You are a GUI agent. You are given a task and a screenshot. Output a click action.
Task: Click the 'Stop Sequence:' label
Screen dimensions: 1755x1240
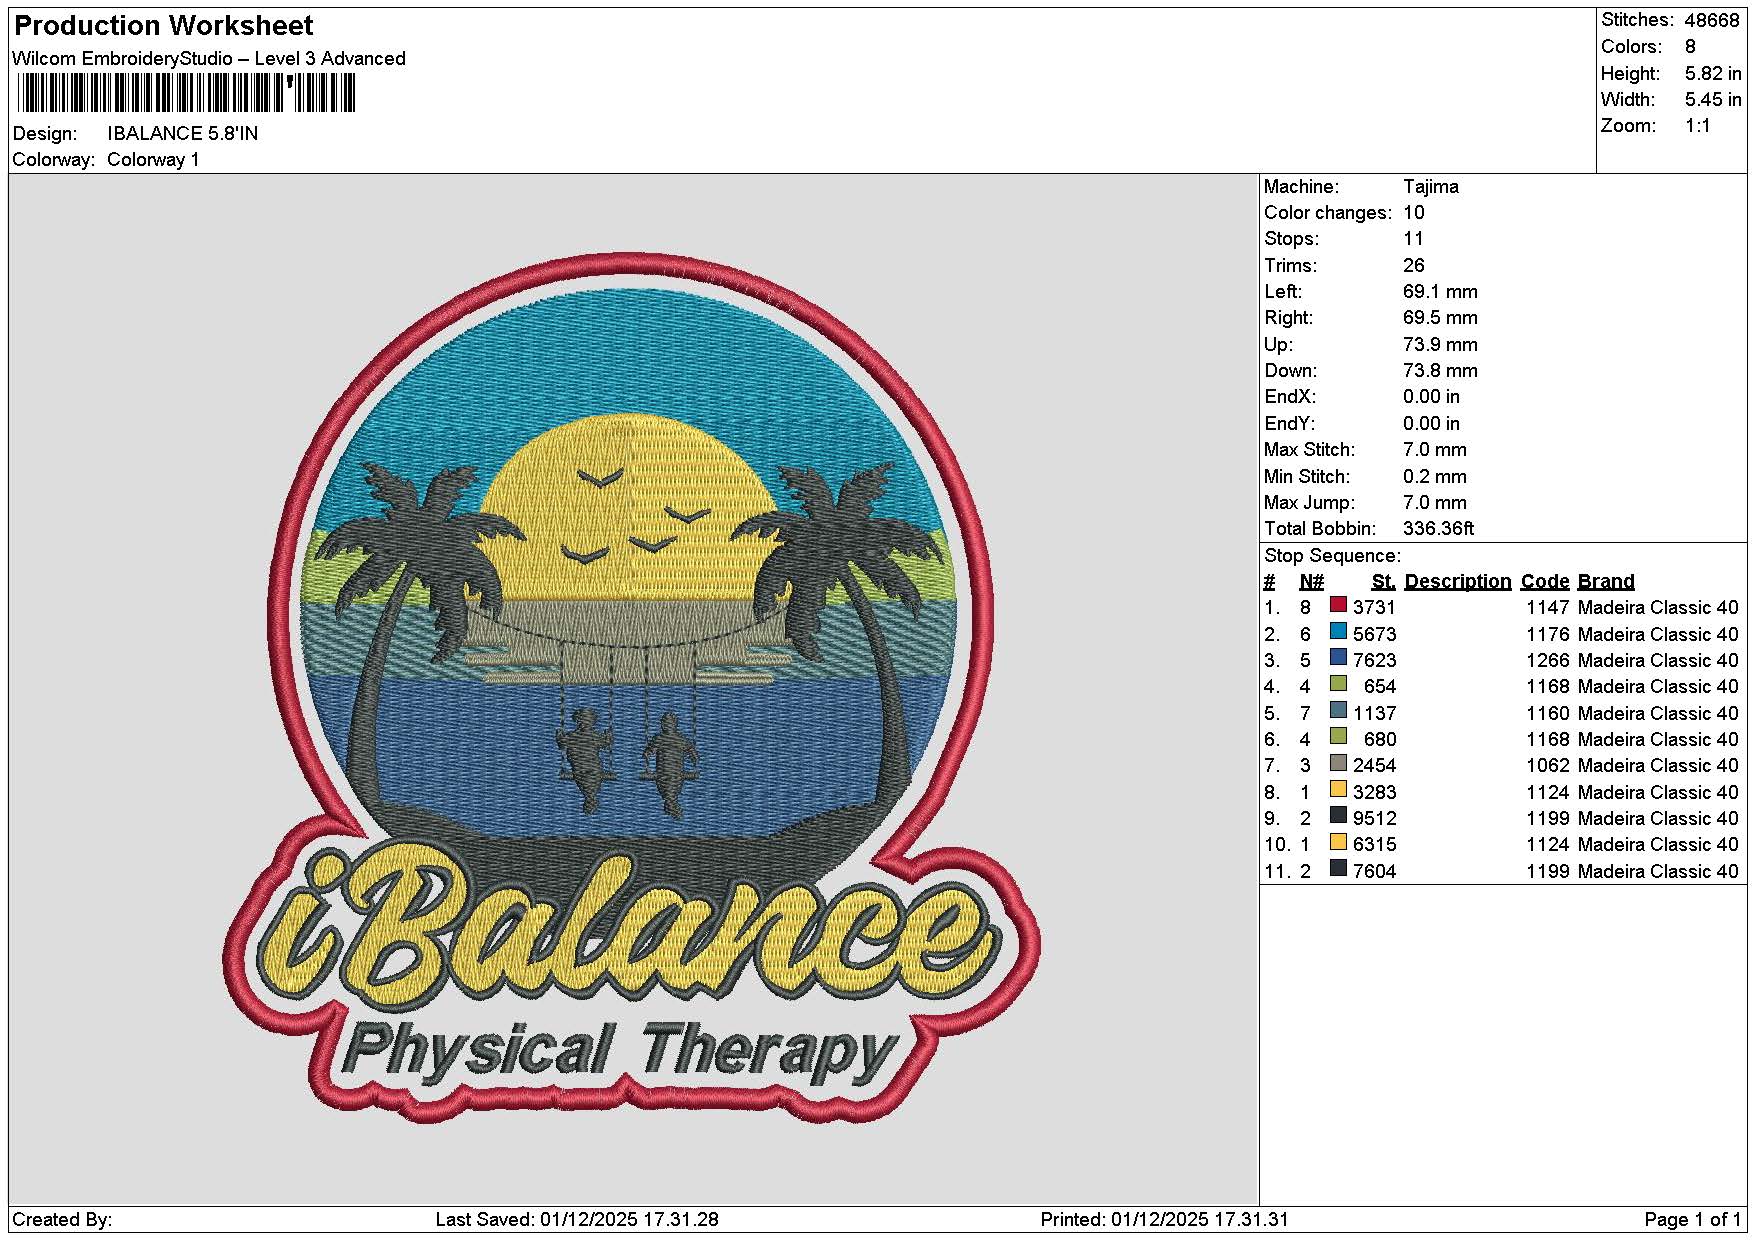(x=1332, y=556)
